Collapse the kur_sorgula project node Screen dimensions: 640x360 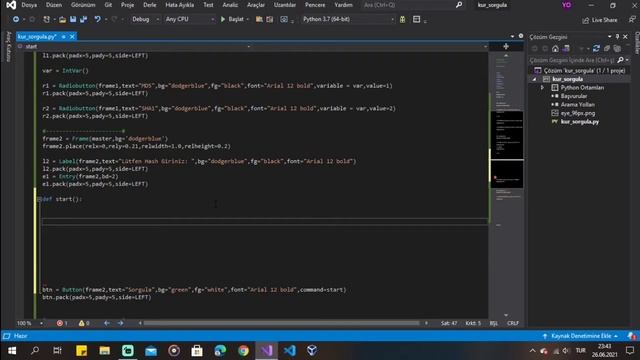[535, 79]
